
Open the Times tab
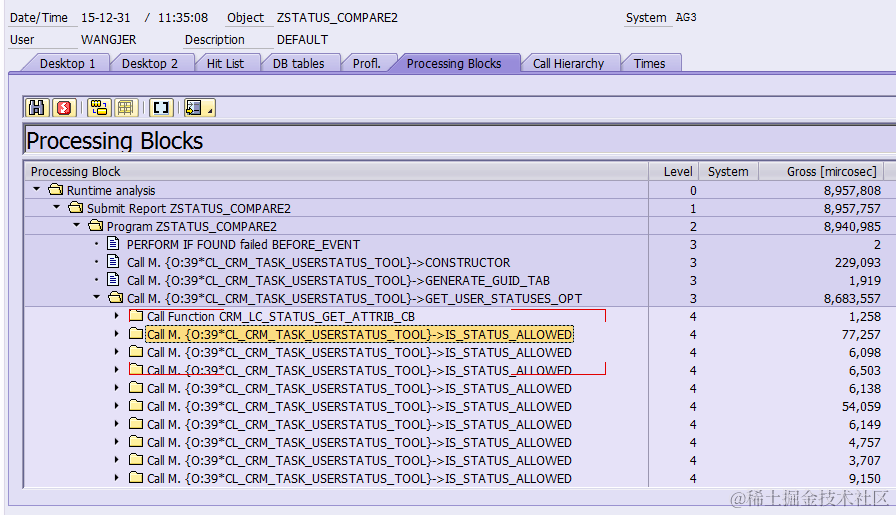(x=650, y=63)
